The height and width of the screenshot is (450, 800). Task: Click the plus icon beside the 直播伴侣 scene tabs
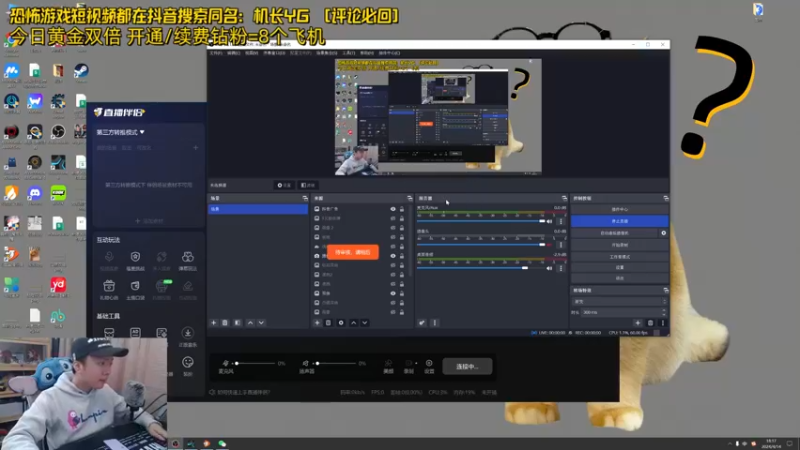pos(195,147)
